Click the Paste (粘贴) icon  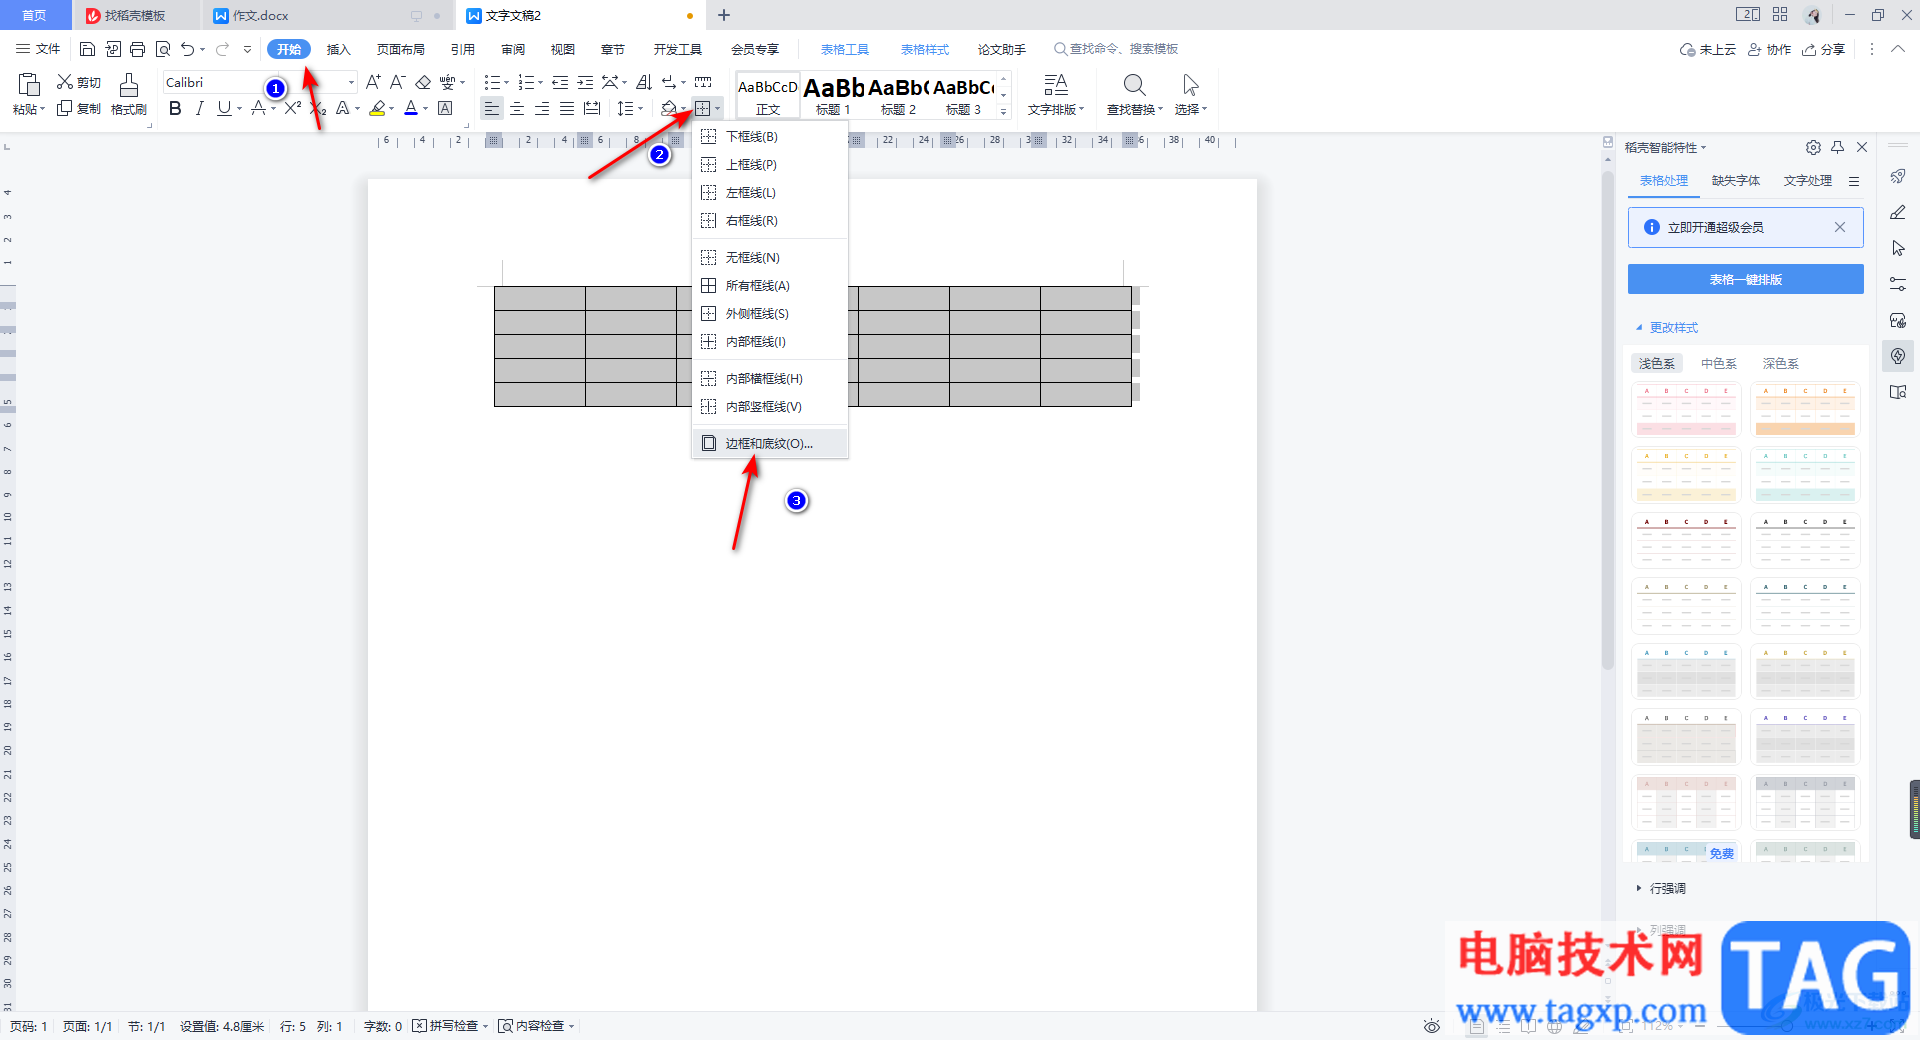click(29, 85)
